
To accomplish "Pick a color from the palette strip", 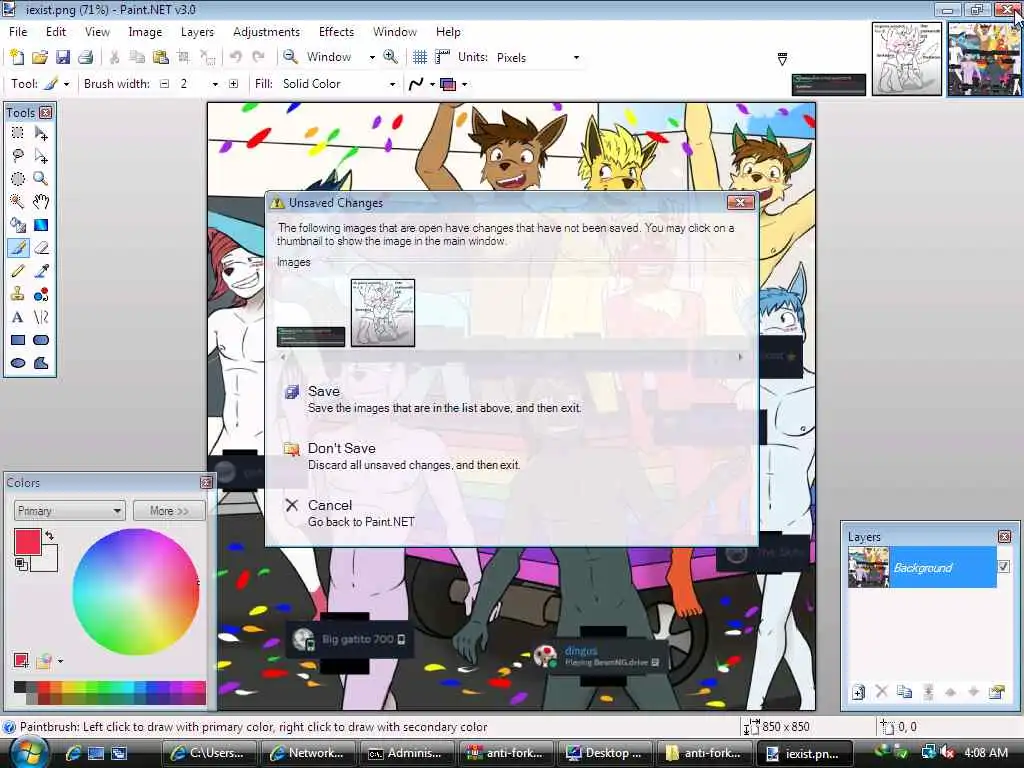I will [110, 692].
